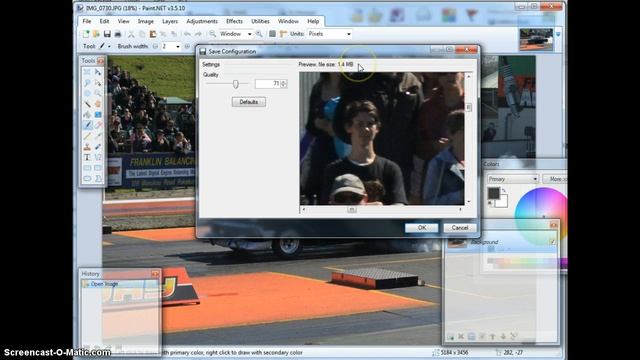The width and height of the screenshot is (640, 360).
Task: Open the Edit menu
Action: (104, 21)
